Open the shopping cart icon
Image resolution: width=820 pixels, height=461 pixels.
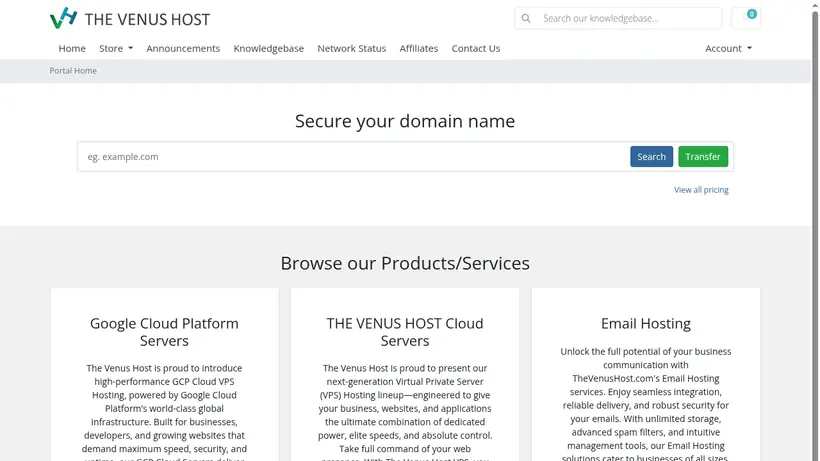pyautogui.click(x=746, y=18)
